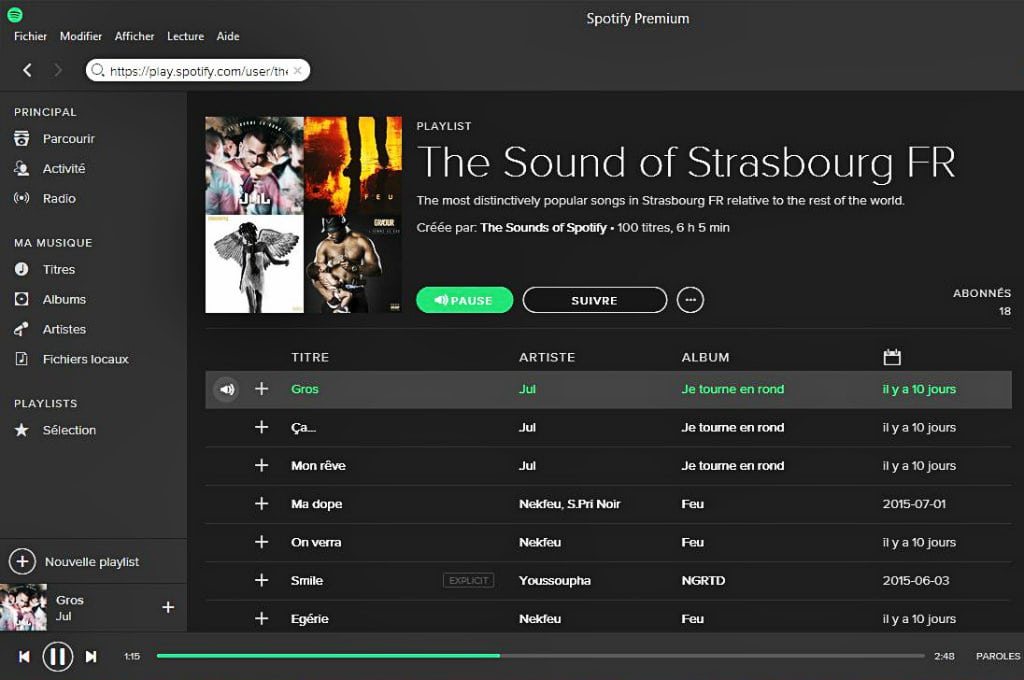Click the green PAUSE button
The width and height of the screenshot is (1024, 680).
[464, 300]
